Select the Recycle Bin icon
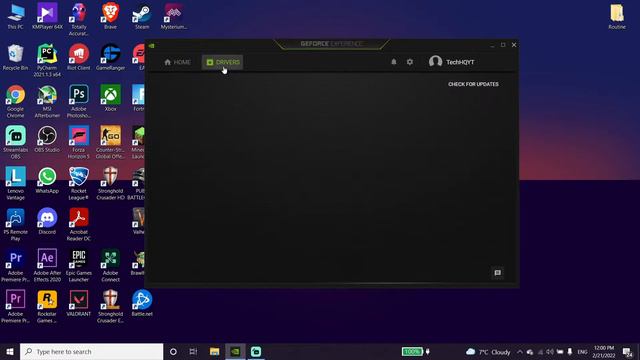This screenshot has width=640, height=360. (16, 58)
